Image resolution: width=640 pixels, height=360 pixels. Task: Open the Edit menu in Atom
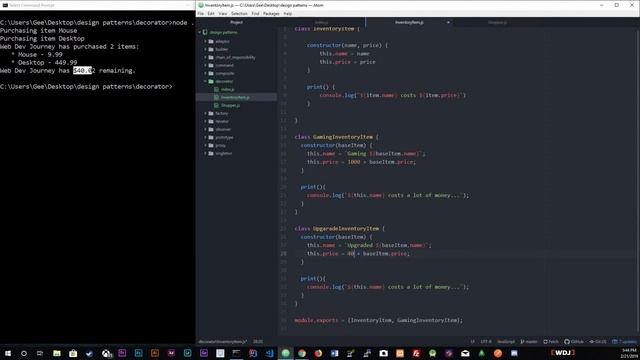tap(211, 13)
